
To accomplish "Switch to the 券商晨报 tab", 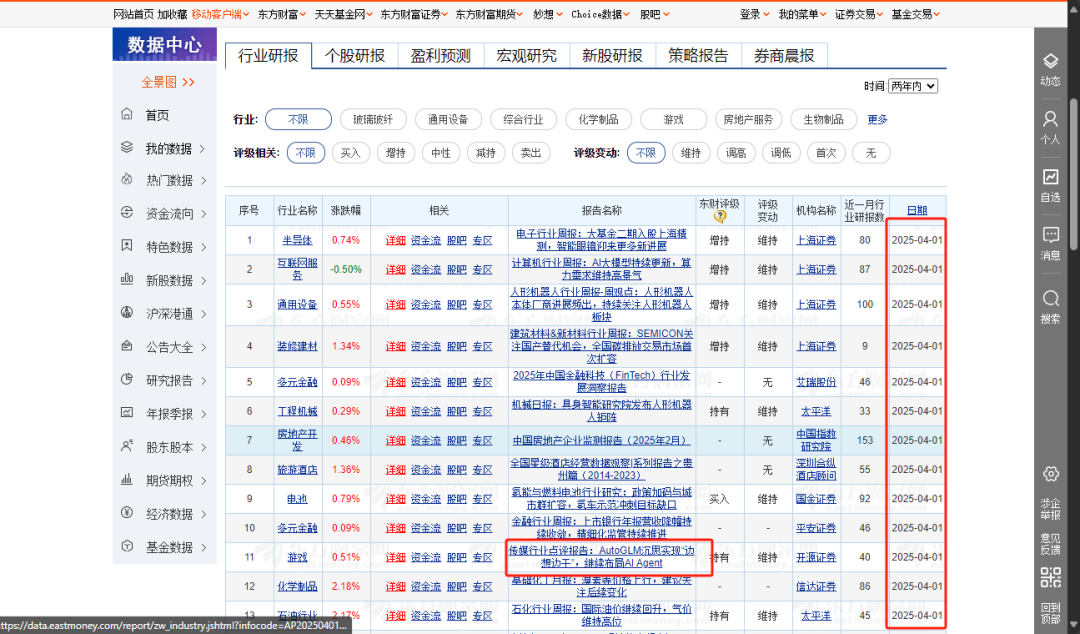I will point(785,56).
